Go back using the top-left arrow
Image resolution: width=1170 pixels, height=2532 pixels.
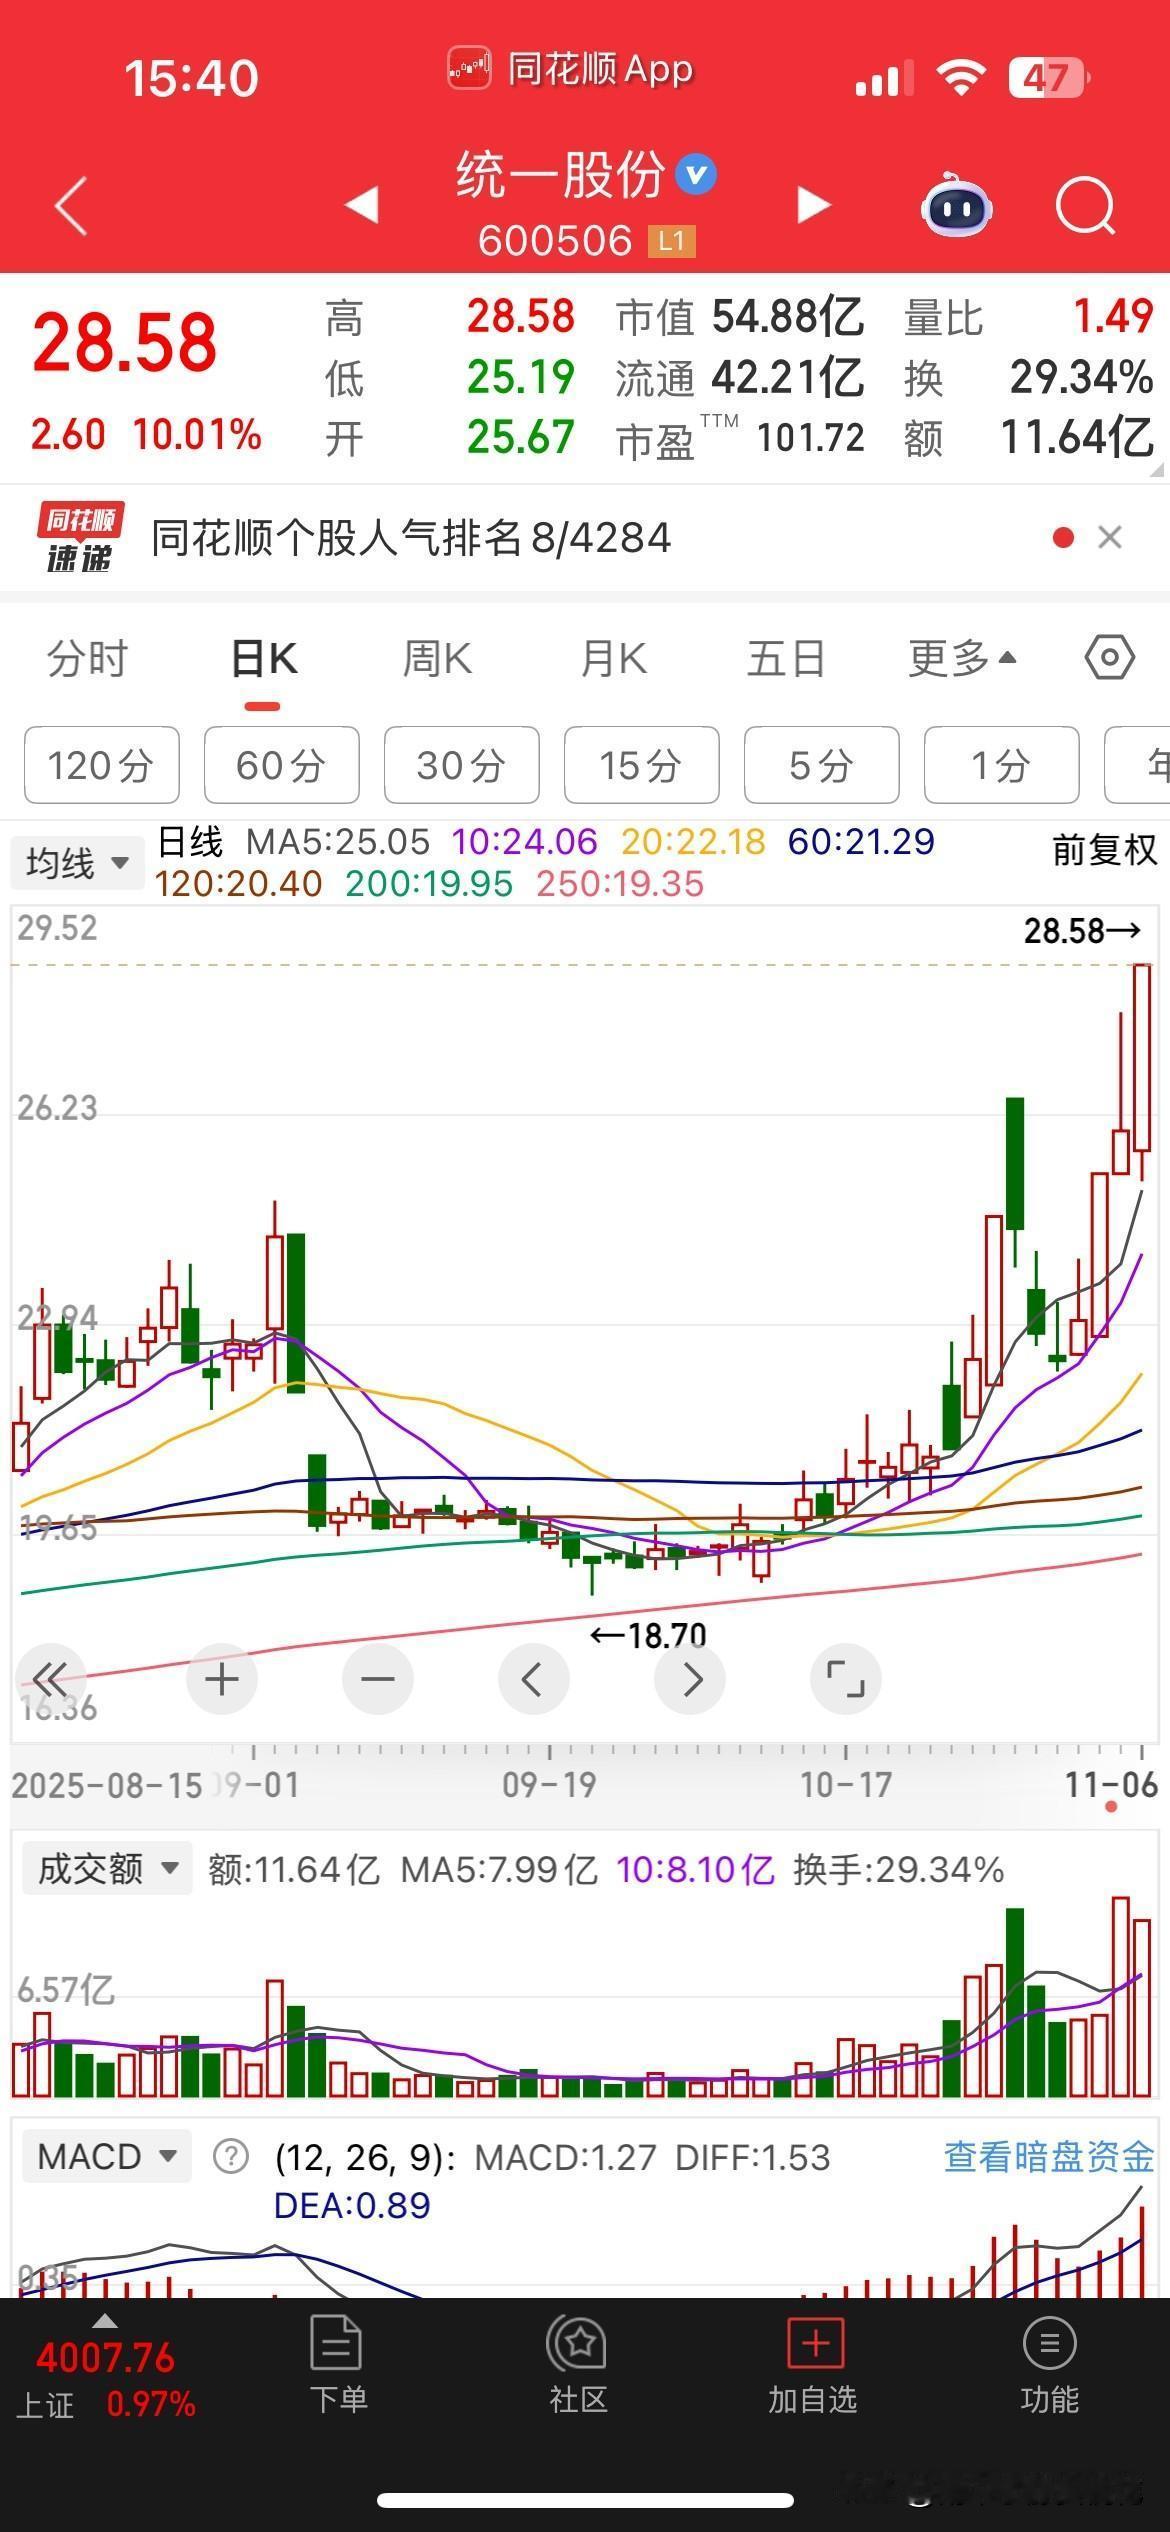pyautogui.click(x=71, y=206)
